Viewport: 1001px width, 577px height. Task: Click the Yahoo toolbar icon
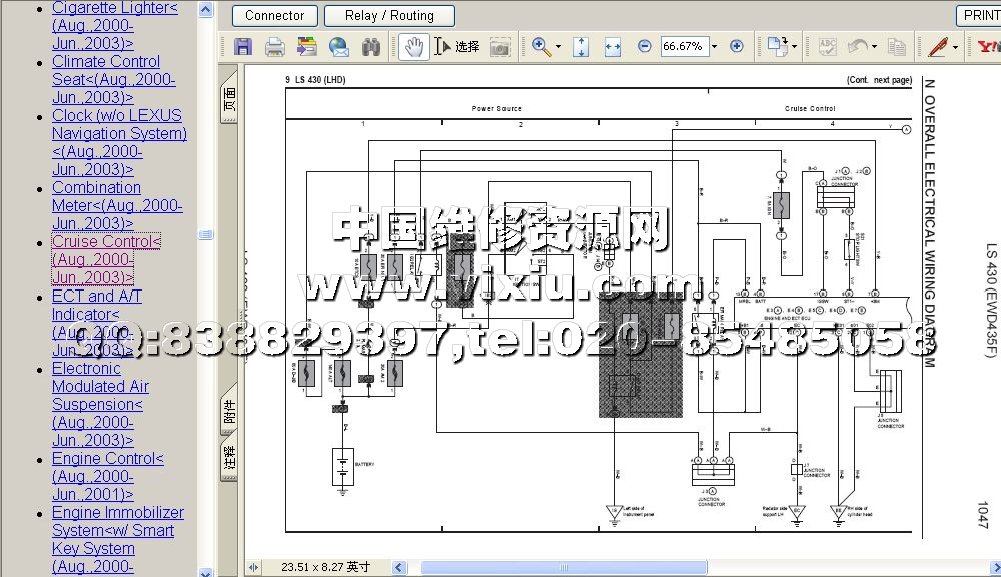click(989, 47)
